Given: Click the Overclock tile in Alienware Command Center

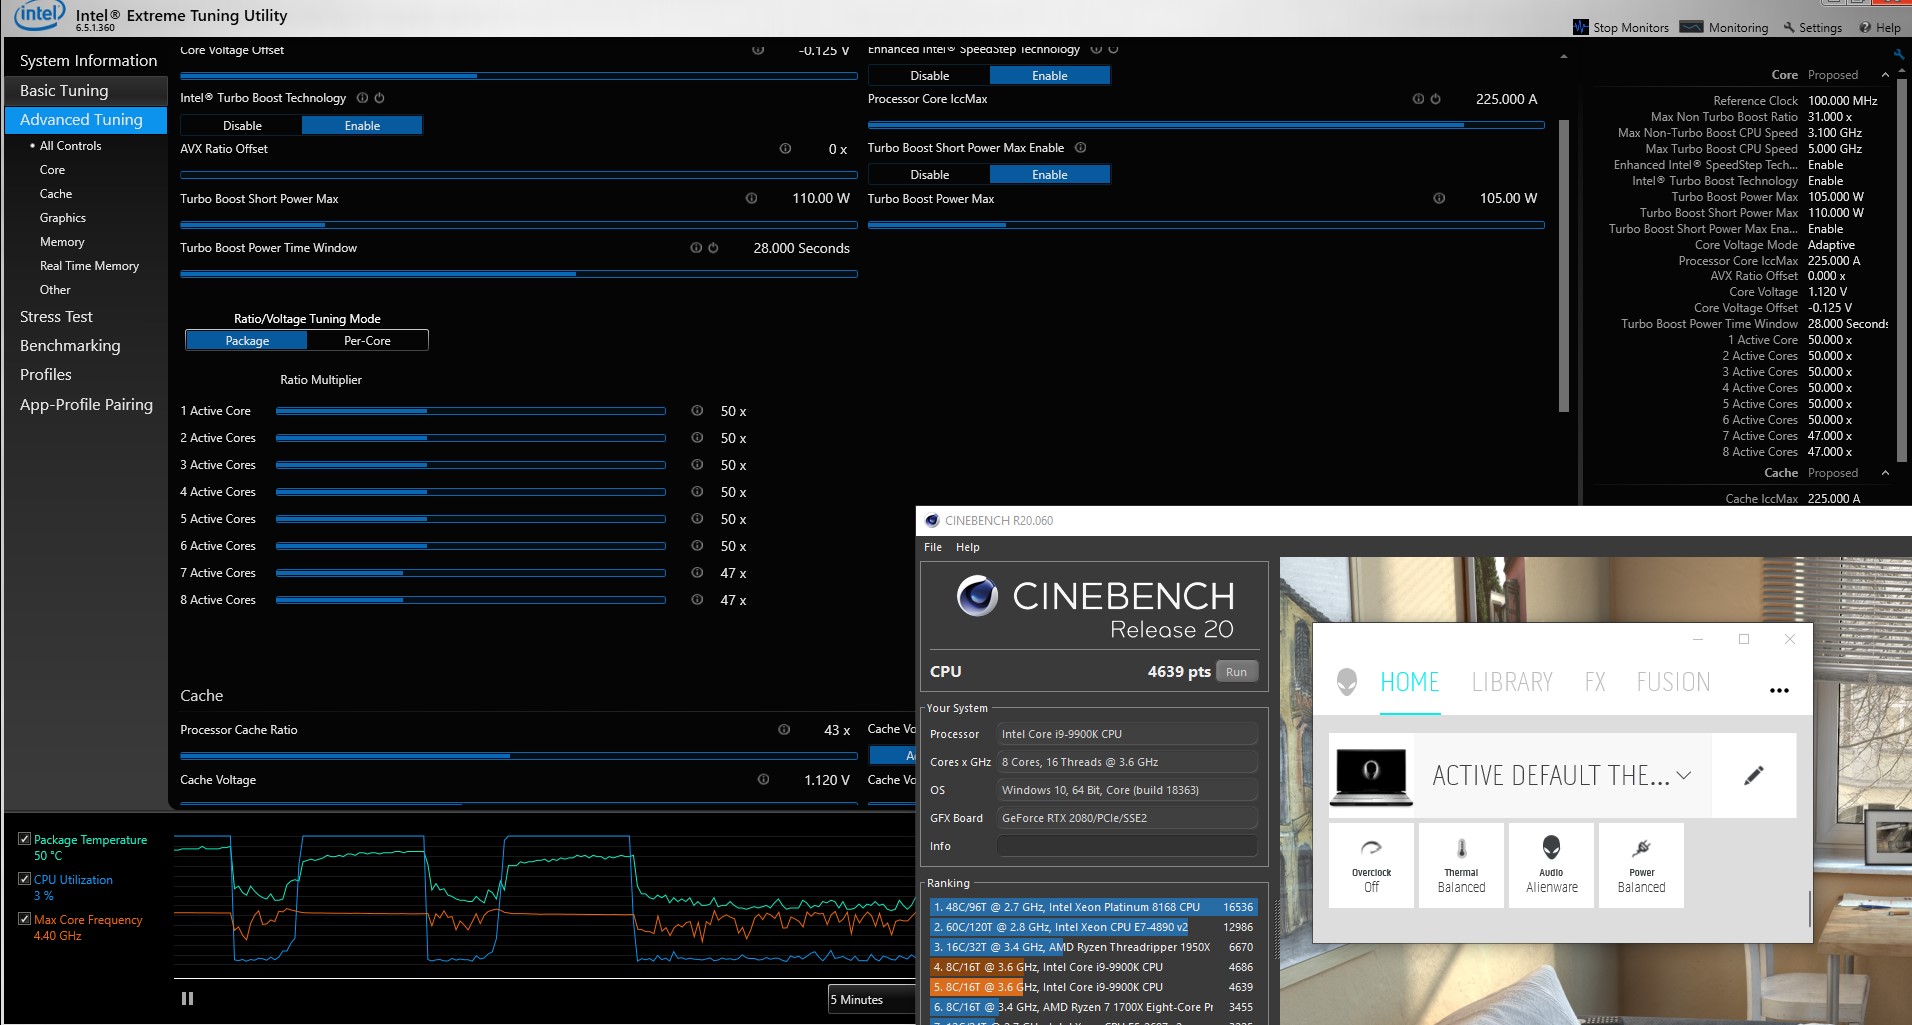Looking at the screenshot, I should 1371,865.
